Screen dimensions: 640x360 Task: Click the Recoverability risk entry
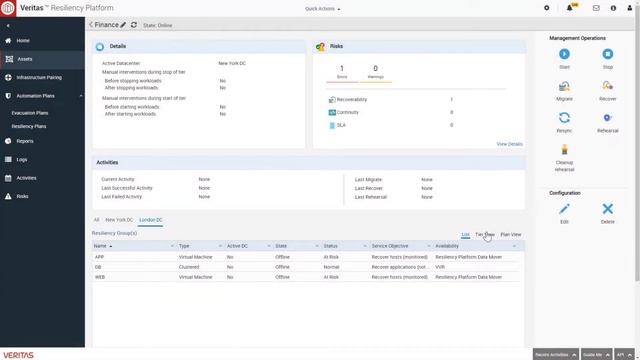click(x=351, y=100)
